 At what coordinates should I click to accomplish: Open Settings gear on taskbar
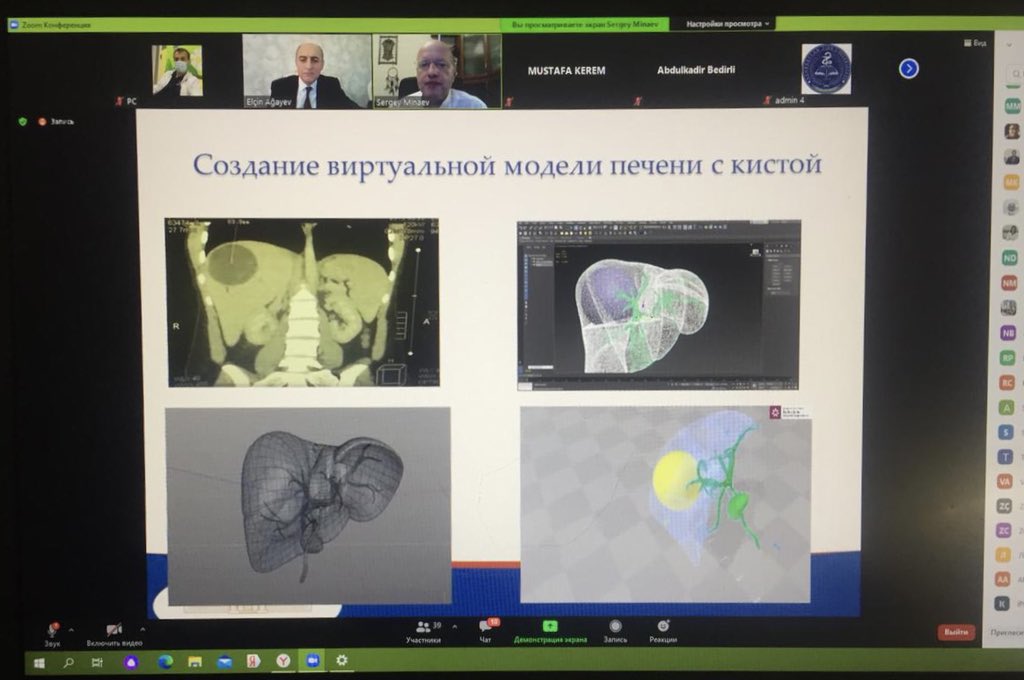coord(342,660)
